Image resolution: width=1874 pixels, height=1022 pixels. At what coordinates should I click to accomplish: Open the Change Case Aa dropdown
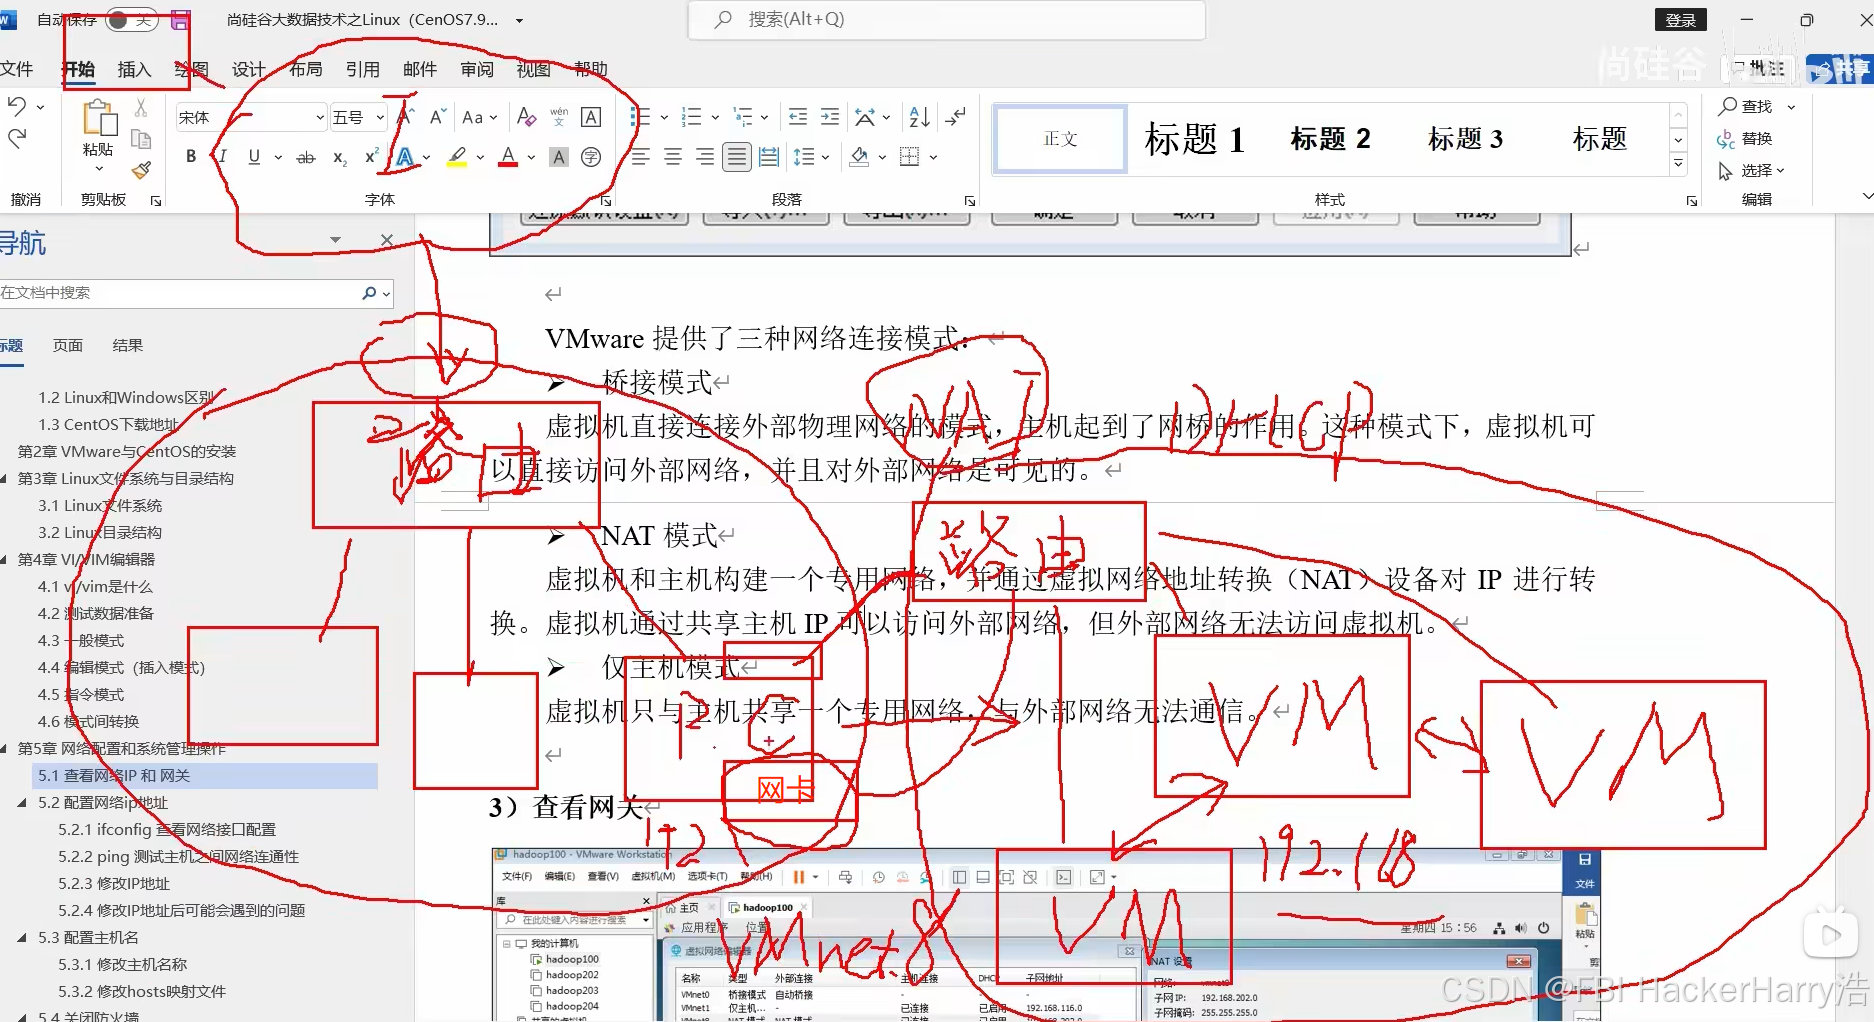[479, 117]
